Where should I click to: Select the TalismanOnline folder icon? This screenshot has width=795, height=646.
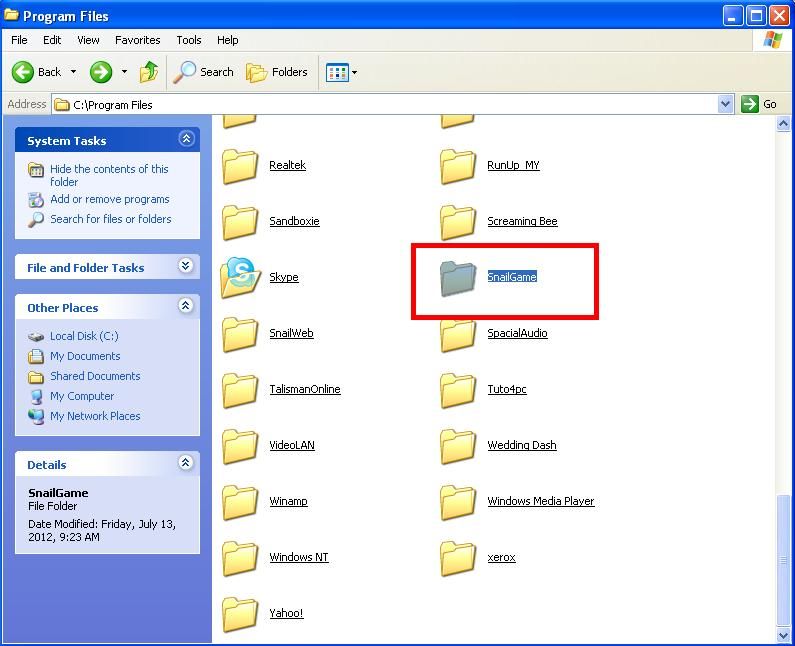click(x=240, y=390)
